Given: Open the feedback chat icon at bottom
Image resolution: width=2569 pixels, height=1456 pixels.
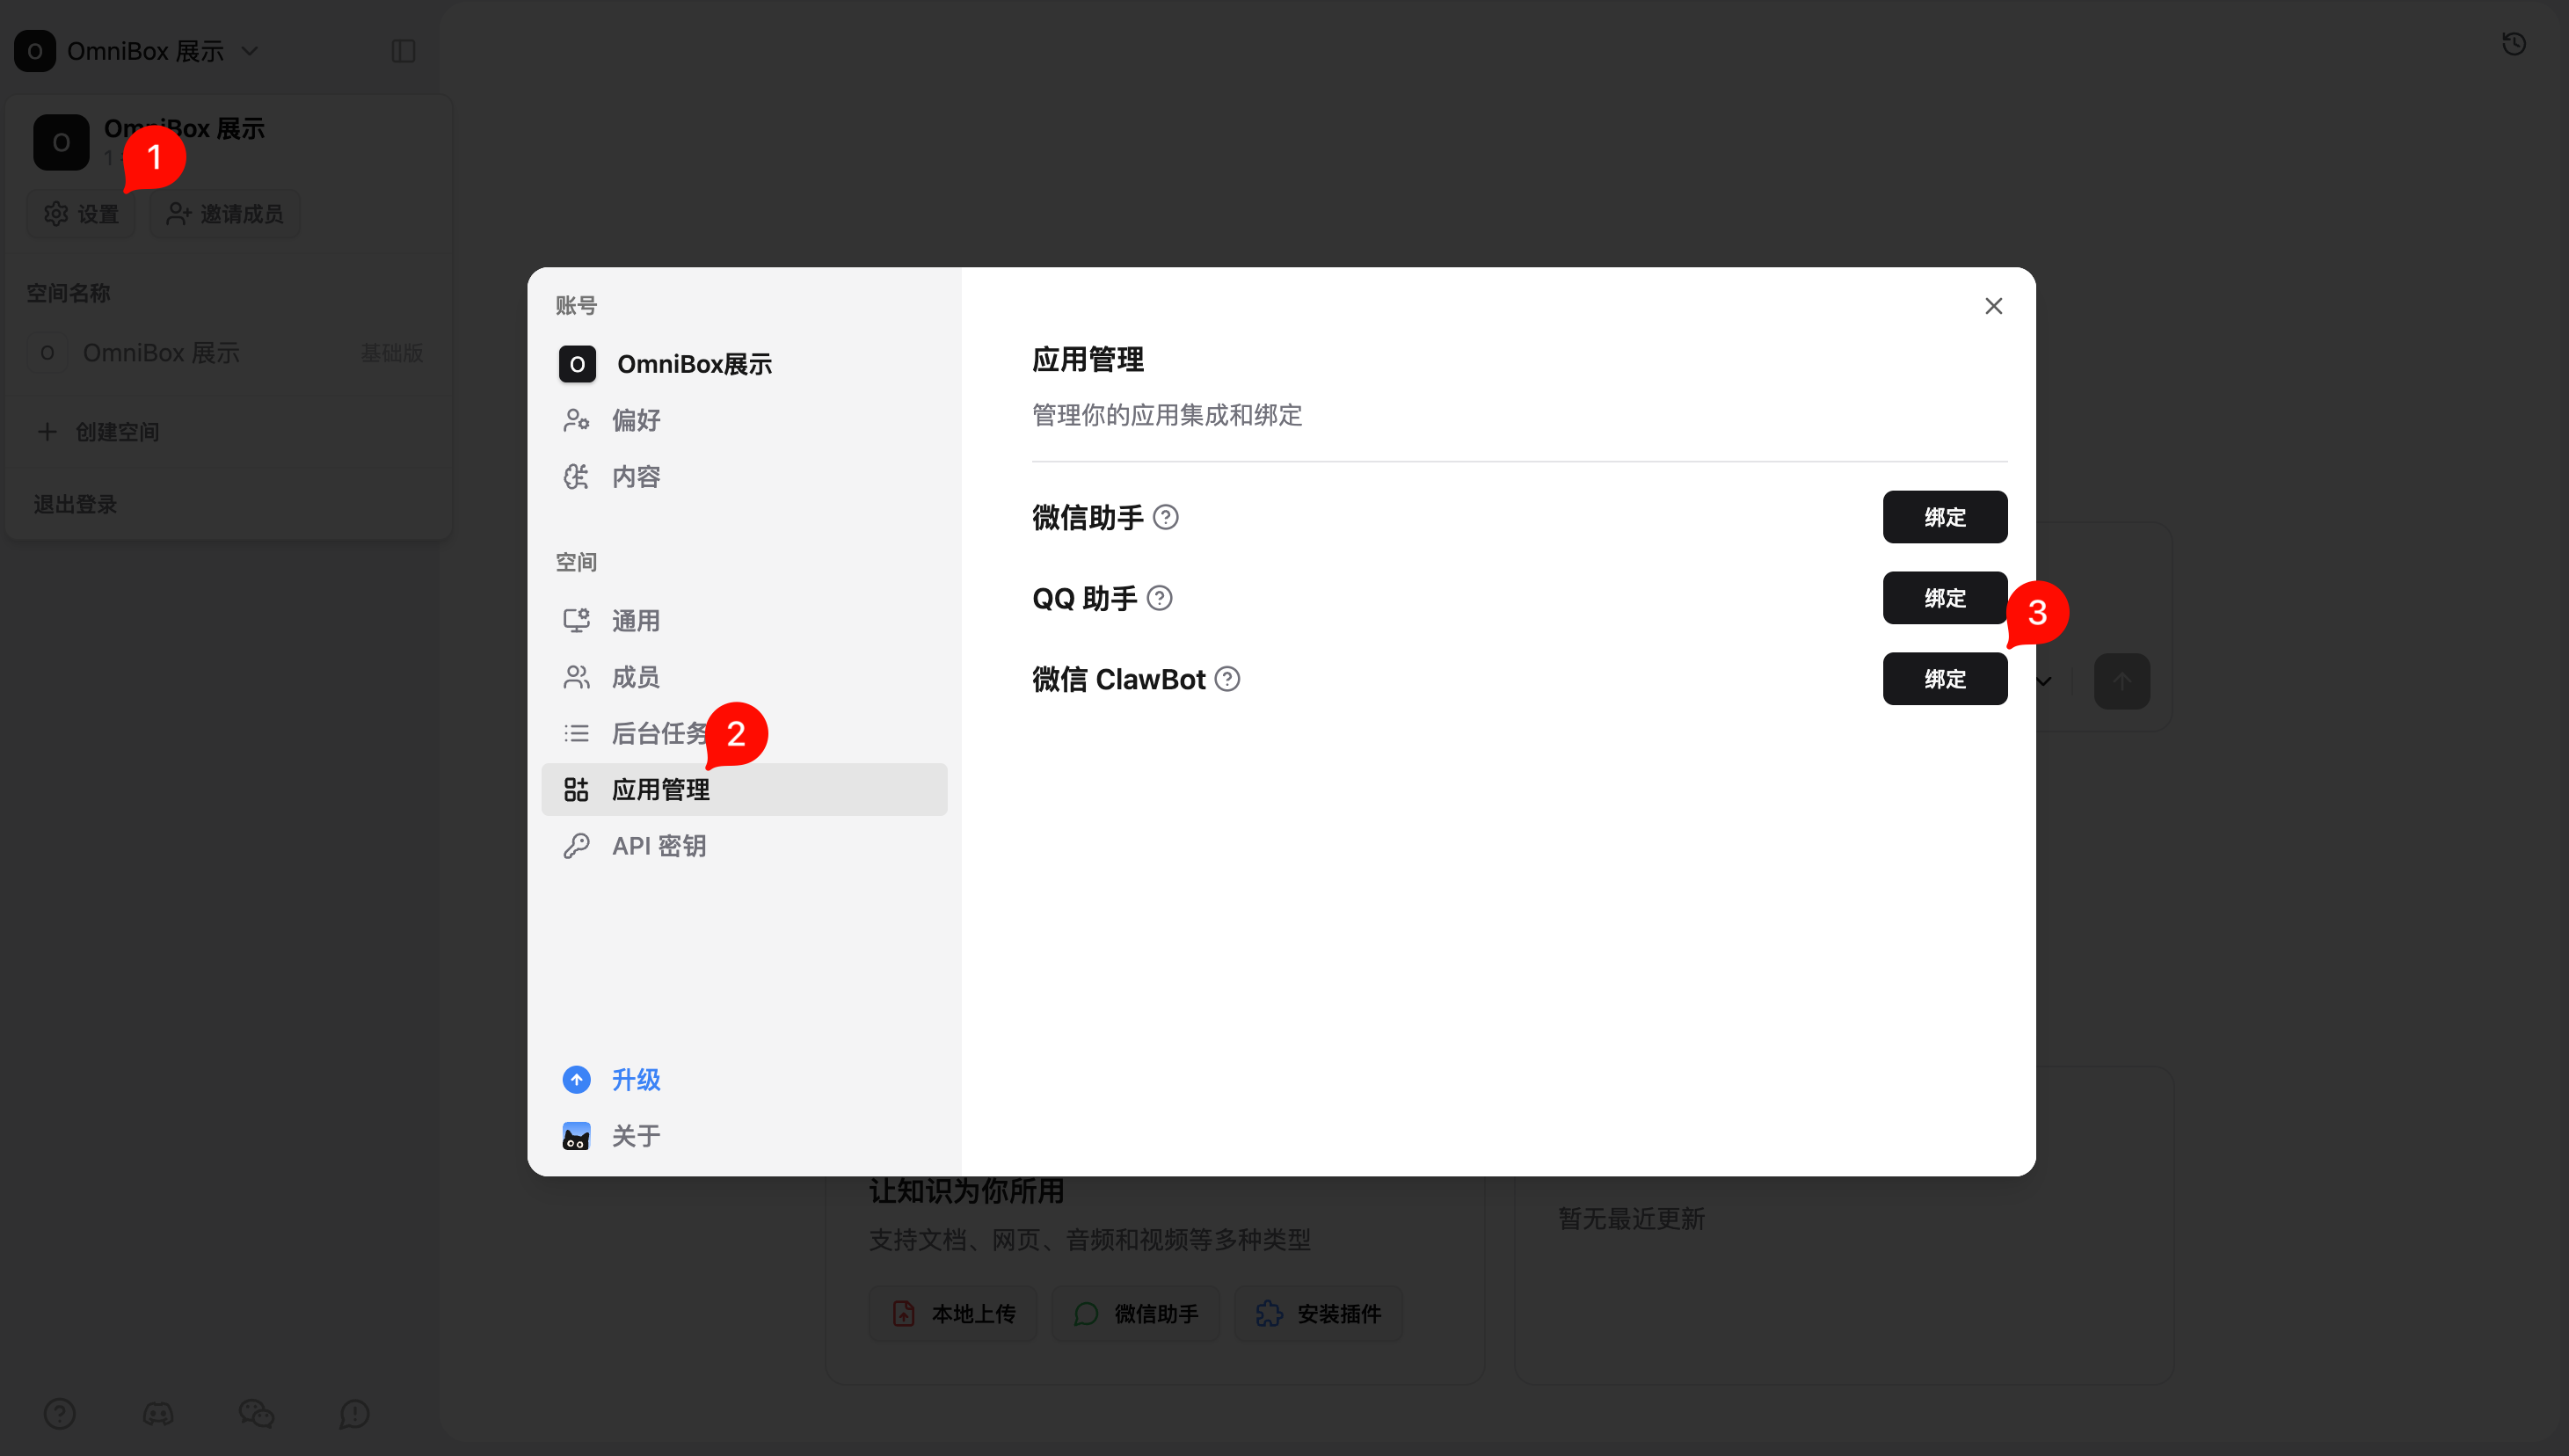Looking at the screenshot, I should coord(354,1413).
